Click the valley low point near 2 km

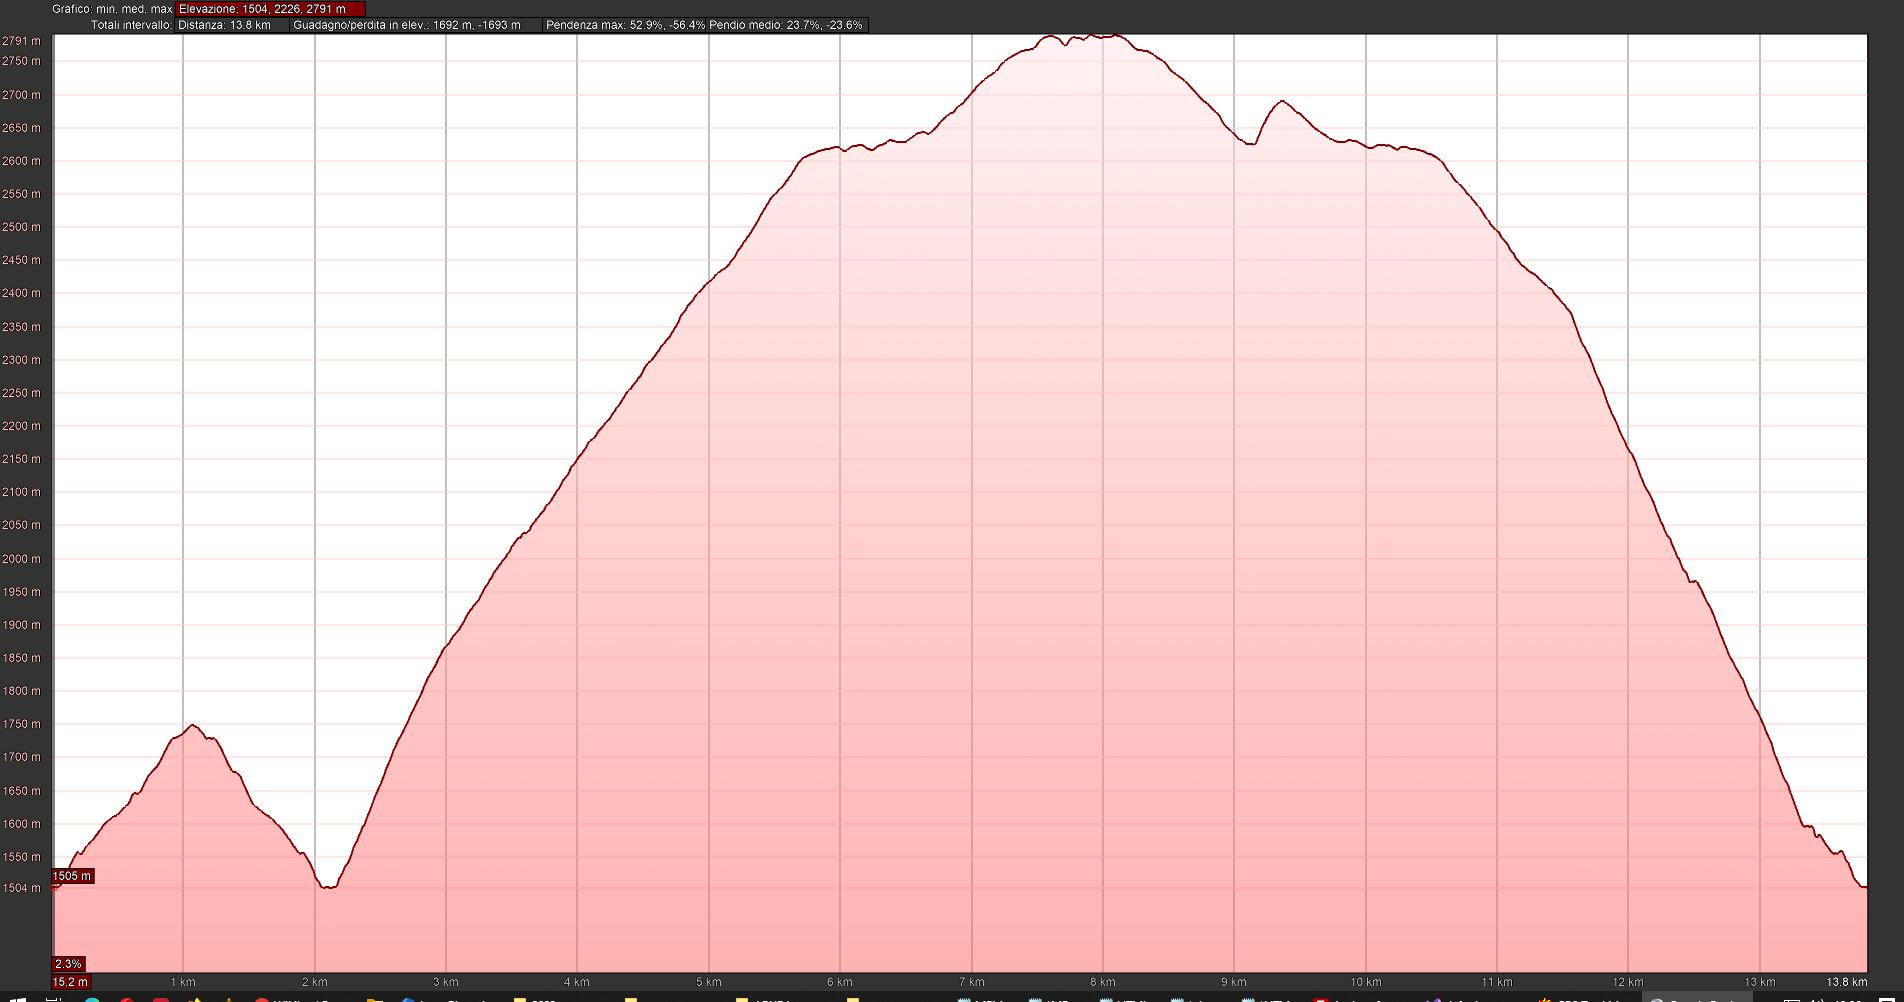tap(328, 886)
